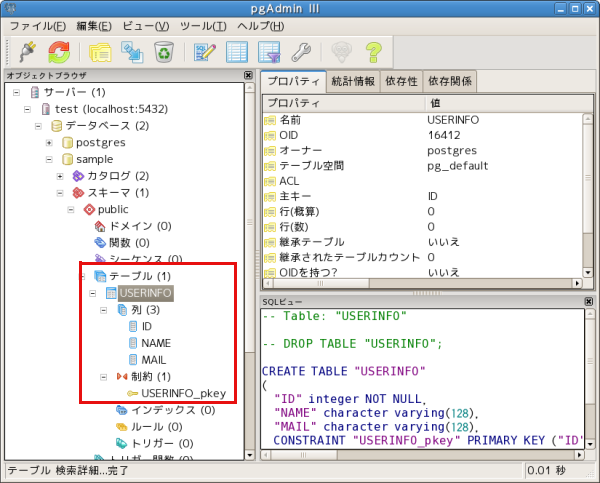Select the OID property row
Viewport: 600px width, 483px height.
[422, 135]
